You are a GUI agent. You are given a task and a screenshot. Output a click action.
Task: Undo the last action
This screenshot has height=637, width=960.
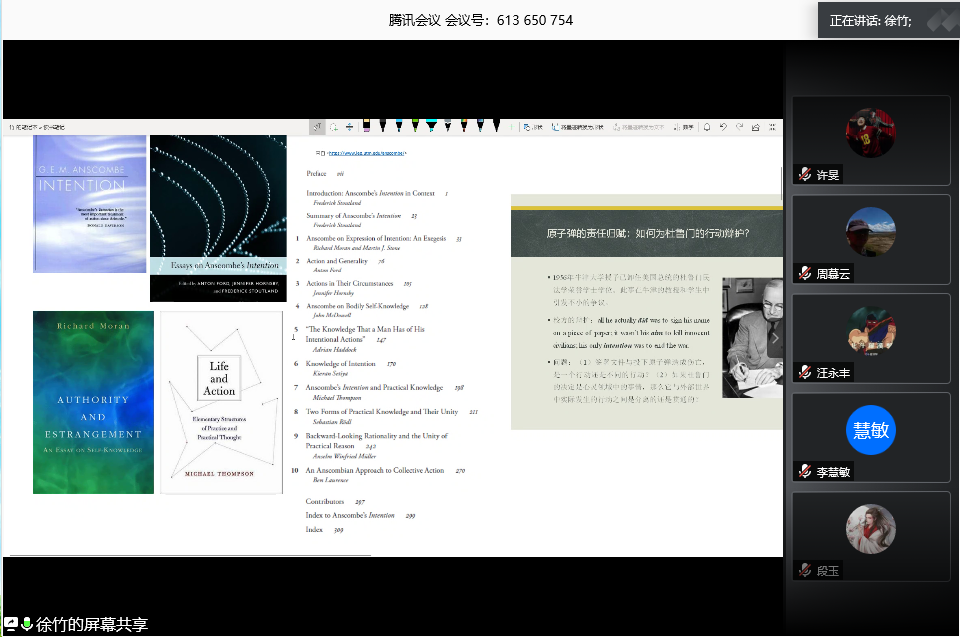pos(723,127)
